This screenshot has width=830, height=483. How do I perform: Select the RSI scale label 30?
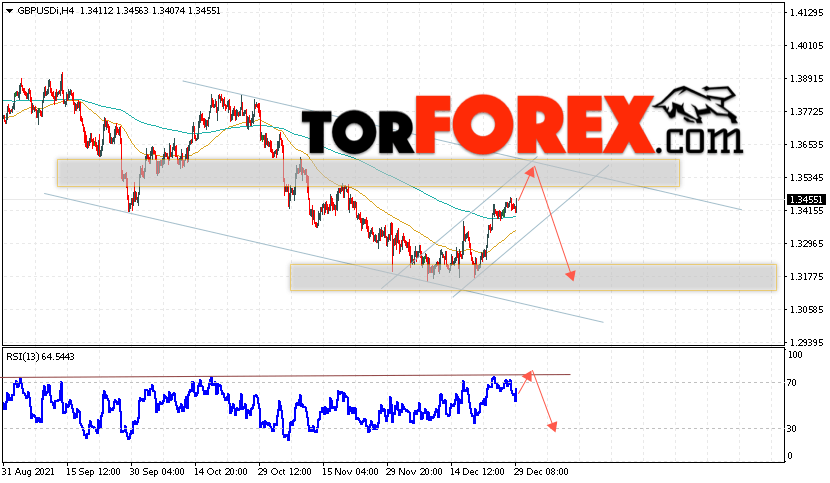792,428
